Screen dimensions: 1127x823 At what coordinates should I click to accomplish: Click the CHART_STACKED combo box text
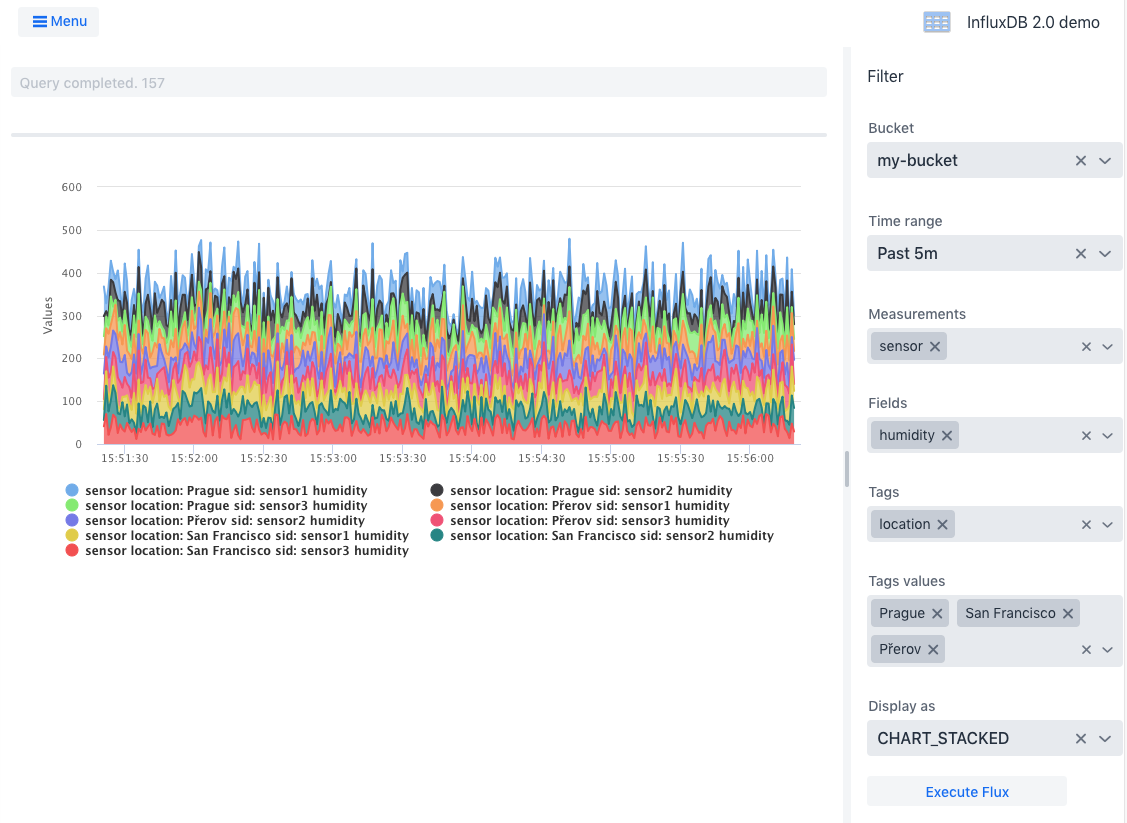click(x=943, y=738)
